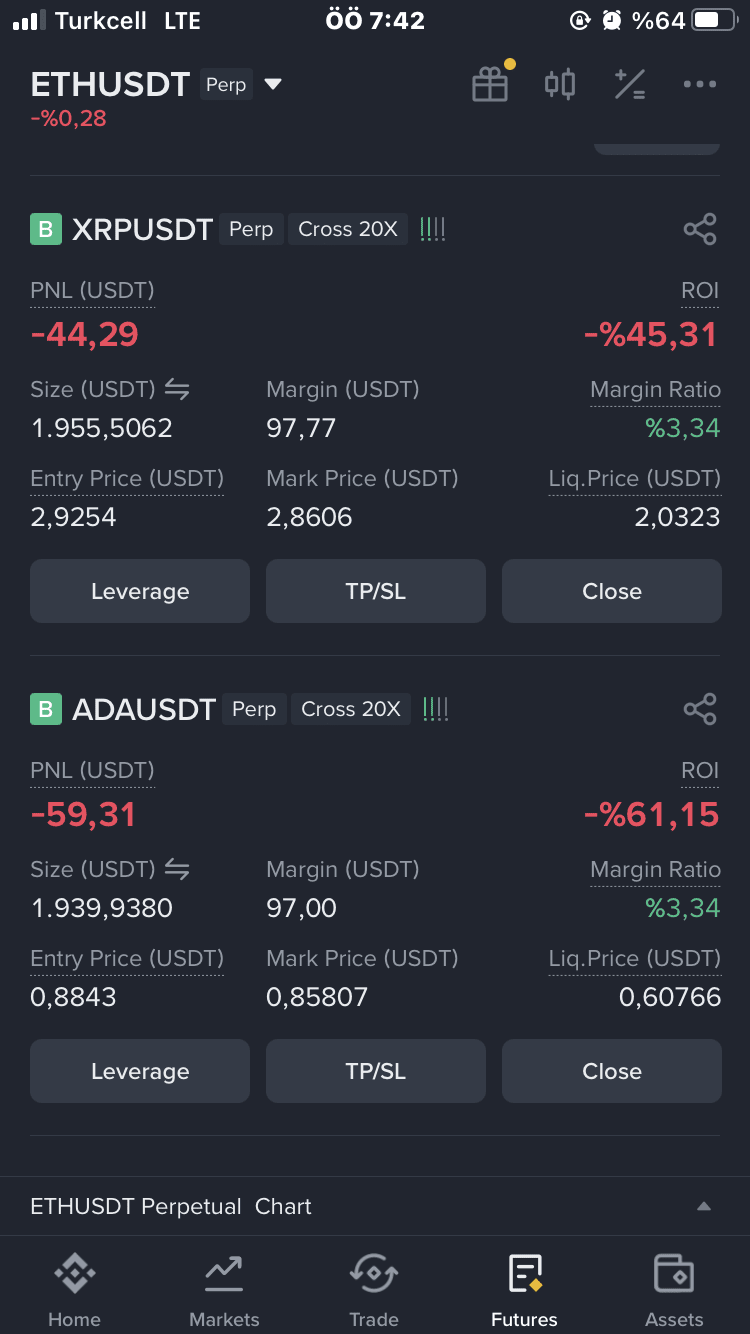Tap the XRPUSDT green signal bars indicator
Viewport: 750px width, 1334px height.
pos(433,229)
